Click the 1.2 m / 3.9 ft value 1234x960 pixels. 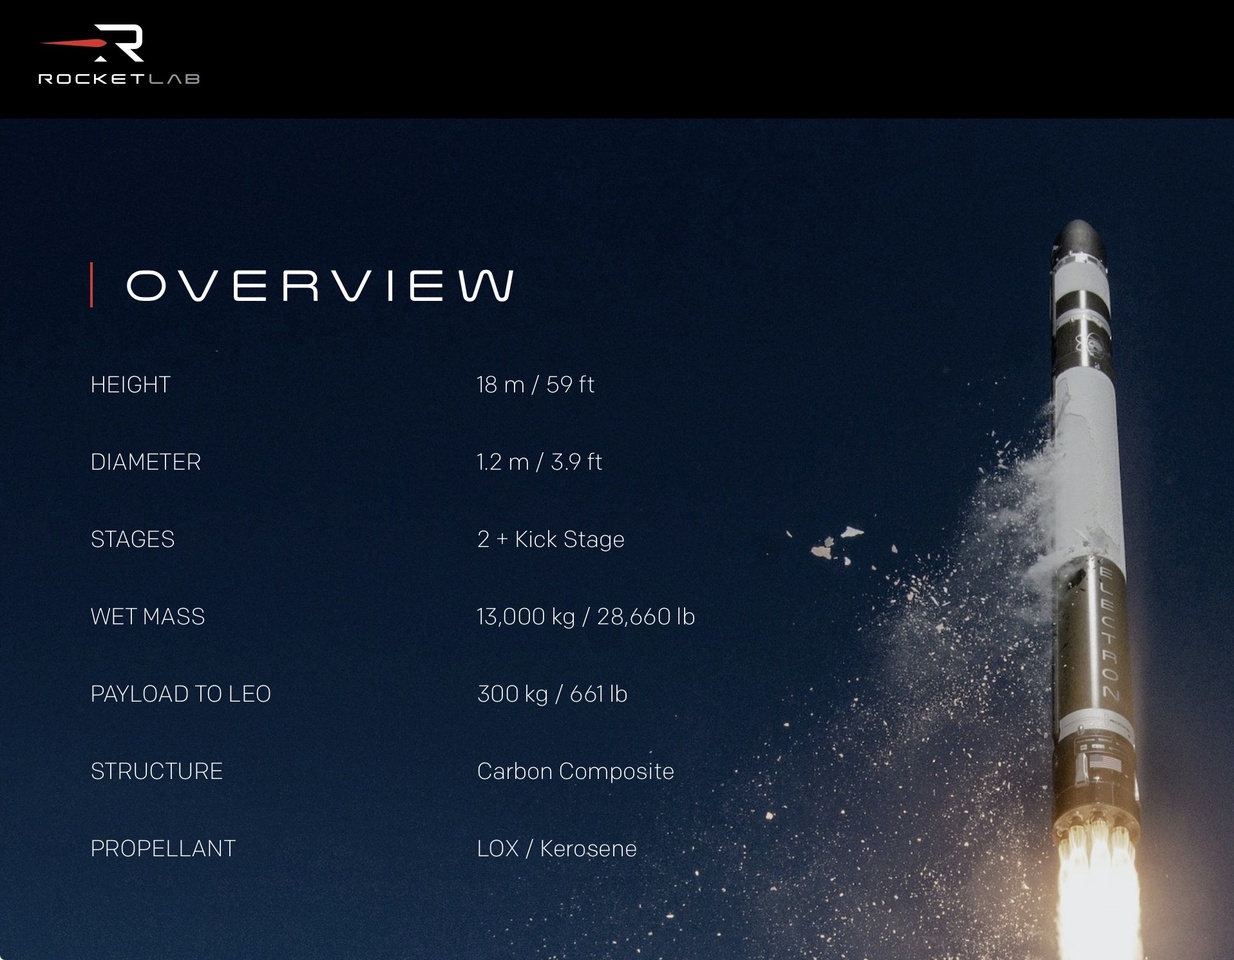[x=539, y=462]
